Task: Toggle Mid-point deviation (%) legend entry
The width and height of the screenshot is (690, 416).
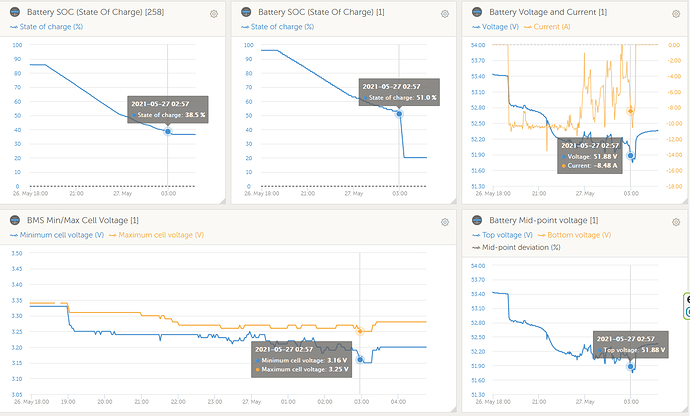Action: click(x=515, y=246)
